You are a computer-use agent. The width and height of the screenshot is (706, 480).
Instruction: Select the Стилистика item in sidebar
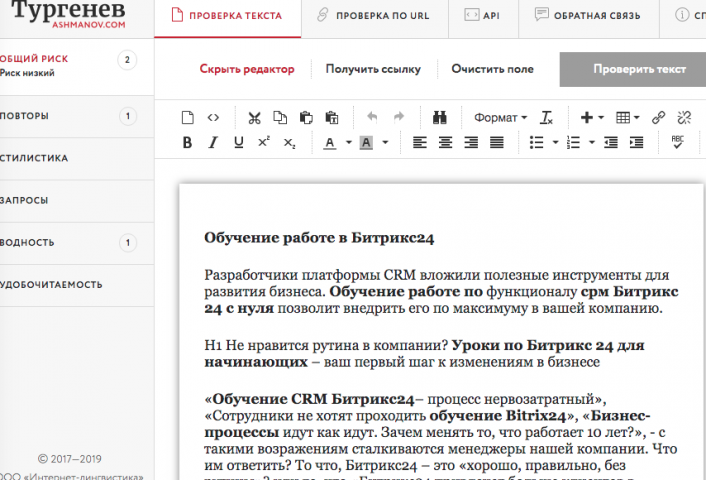coord(36,158)
